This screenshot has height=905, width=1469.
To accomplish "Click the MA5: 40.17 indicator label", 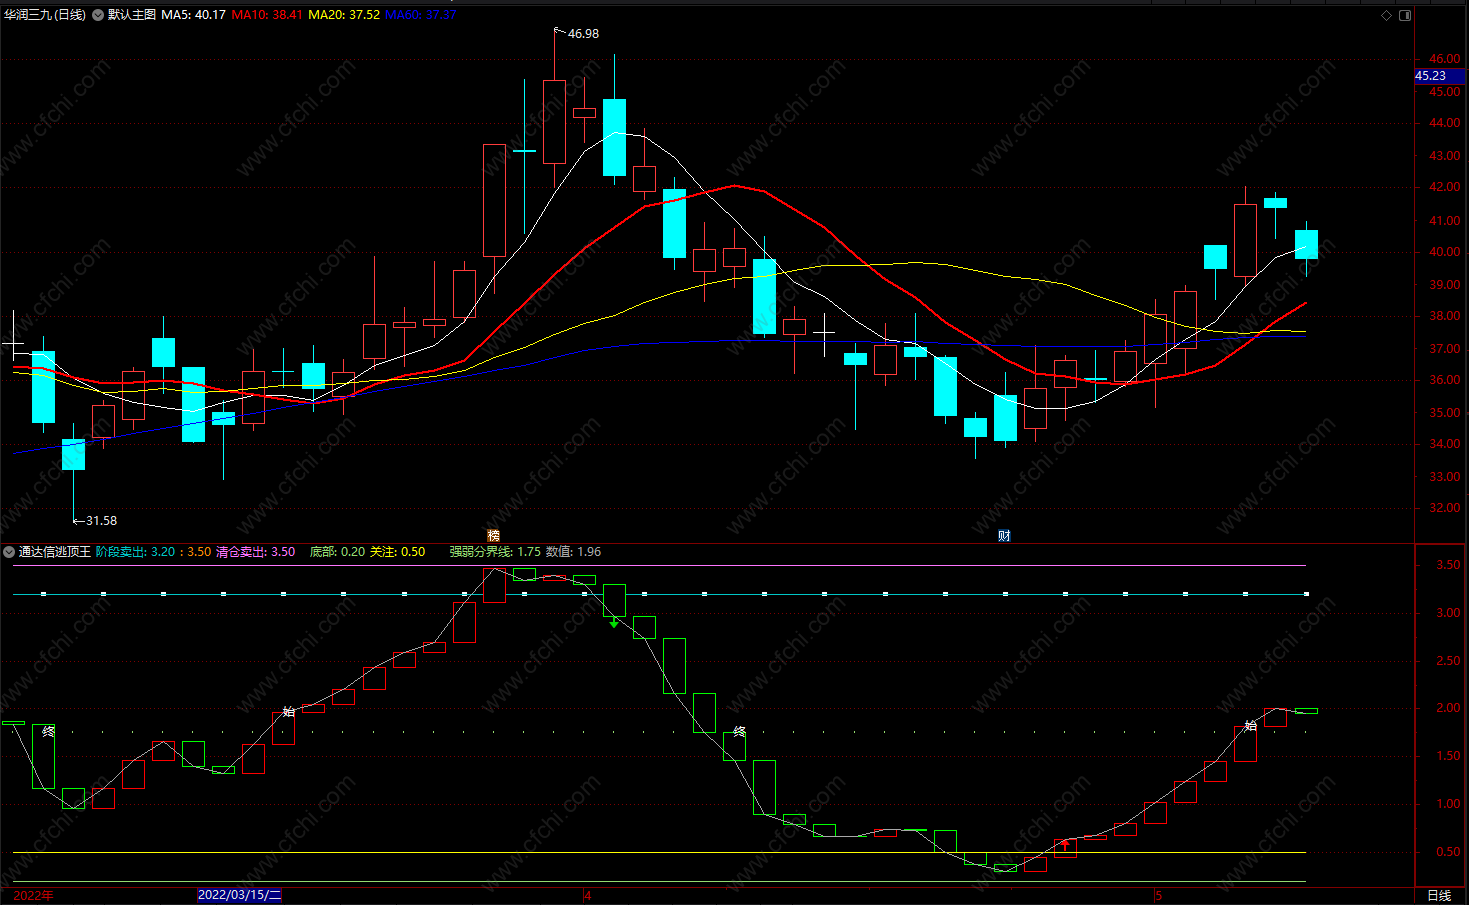I will (x=193, y=15).
